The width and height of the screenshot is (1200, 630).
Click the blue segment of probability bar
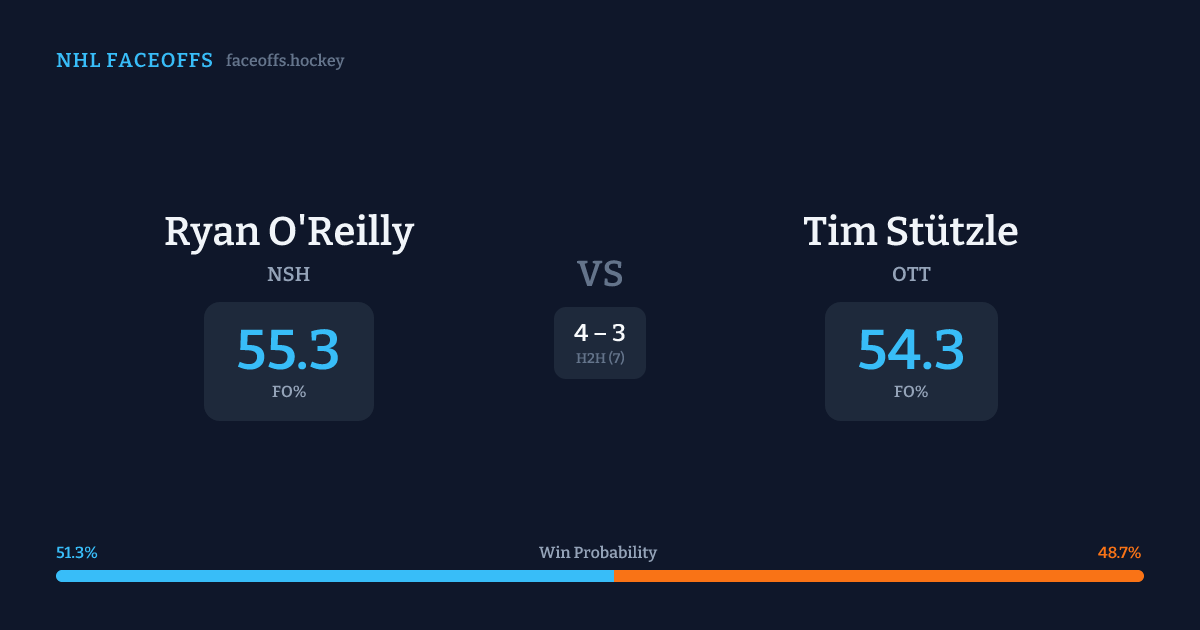[x=334, y=576]
